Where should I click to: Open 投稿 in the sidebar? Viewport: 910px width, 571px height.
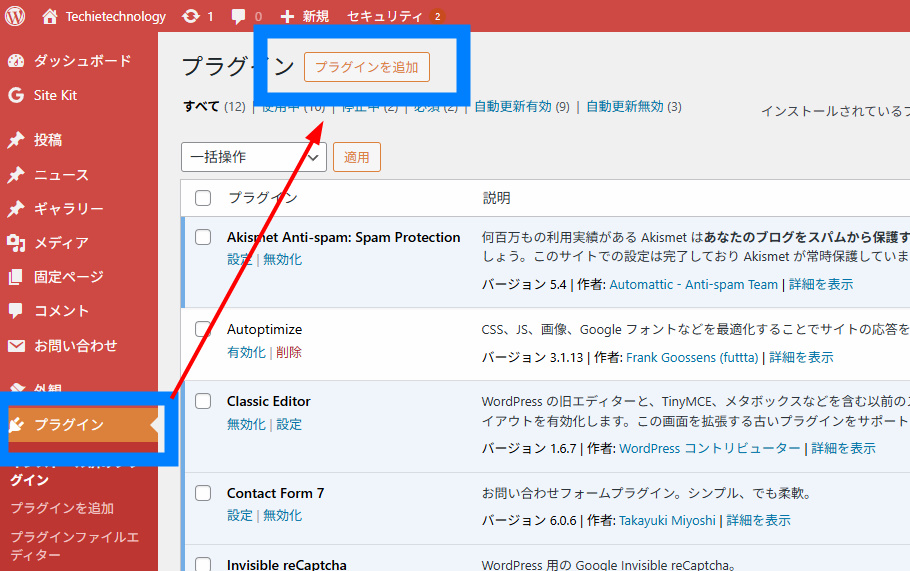coord(48,140)
